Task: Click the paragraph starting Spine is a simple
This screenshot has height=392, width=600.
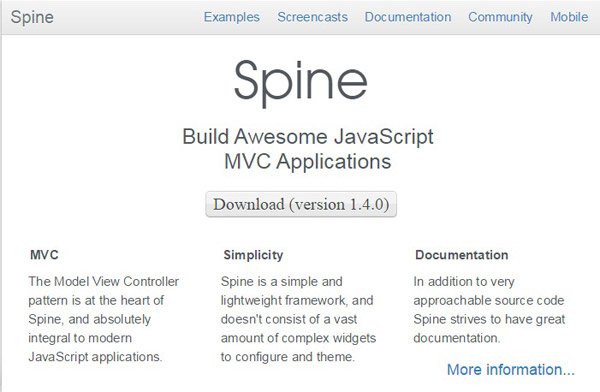Action: (298, 319)
